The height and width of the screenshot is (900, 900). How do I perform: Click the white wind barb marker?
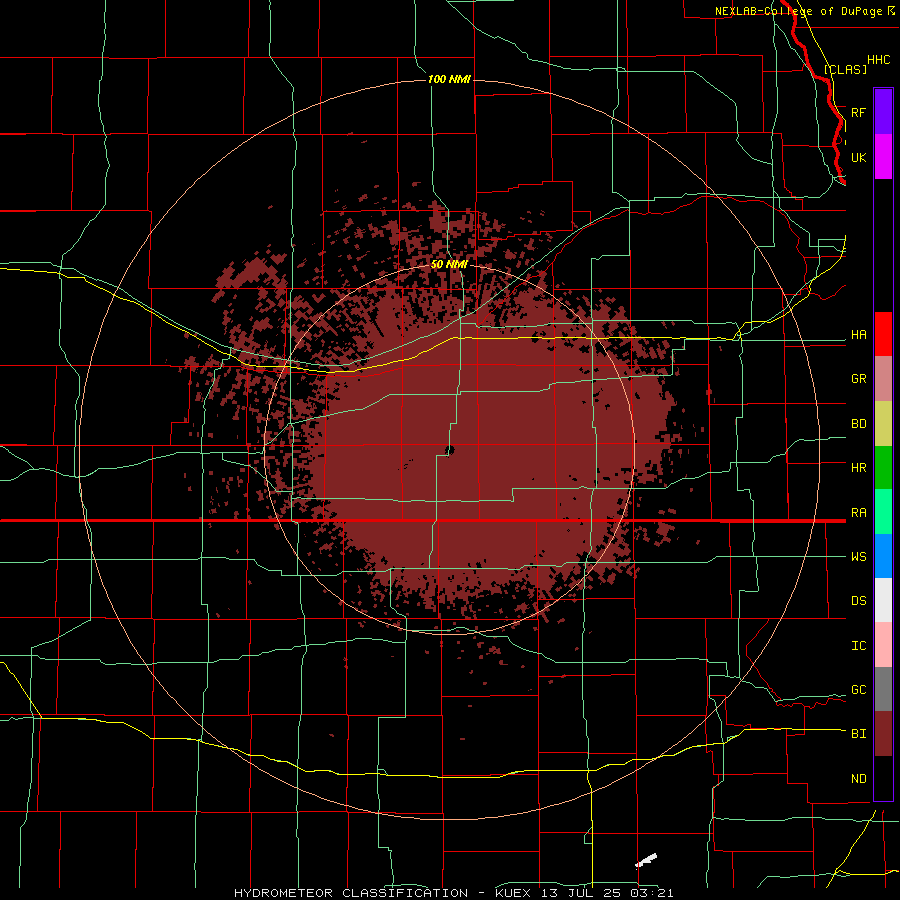click(x=646, y=860)
